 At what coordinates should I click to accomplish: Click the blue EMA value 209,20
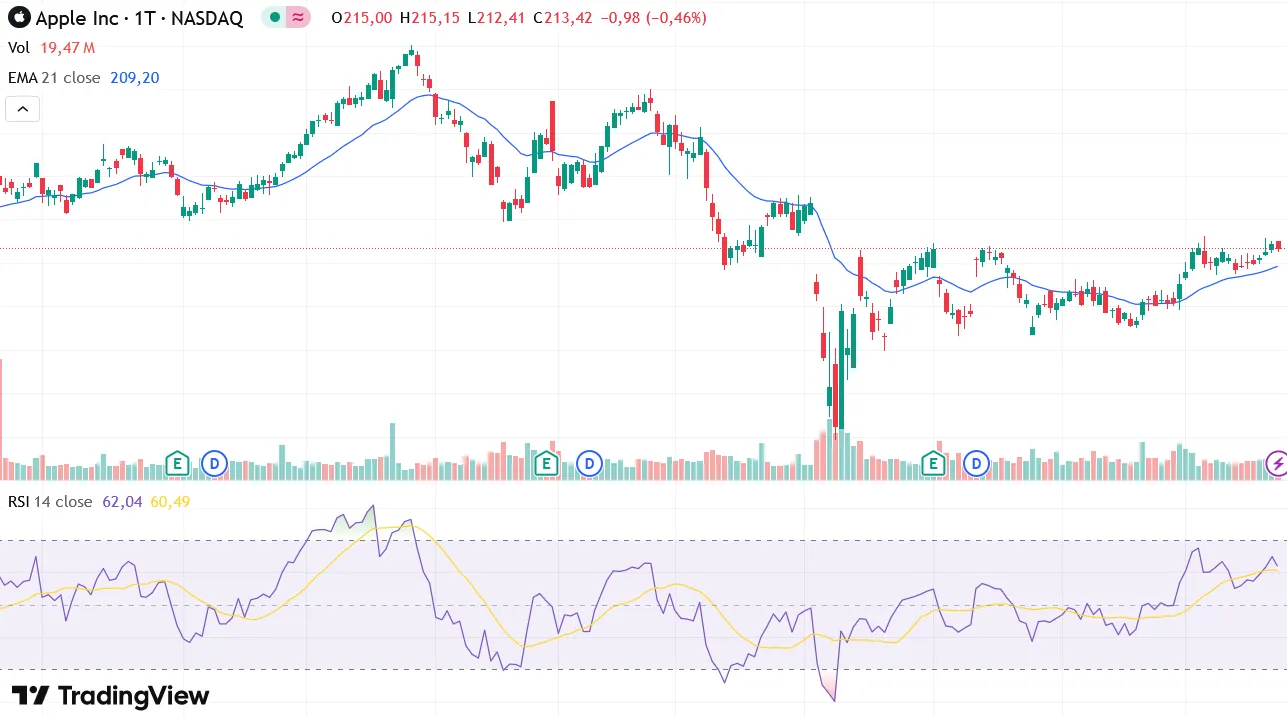(137, 78)
